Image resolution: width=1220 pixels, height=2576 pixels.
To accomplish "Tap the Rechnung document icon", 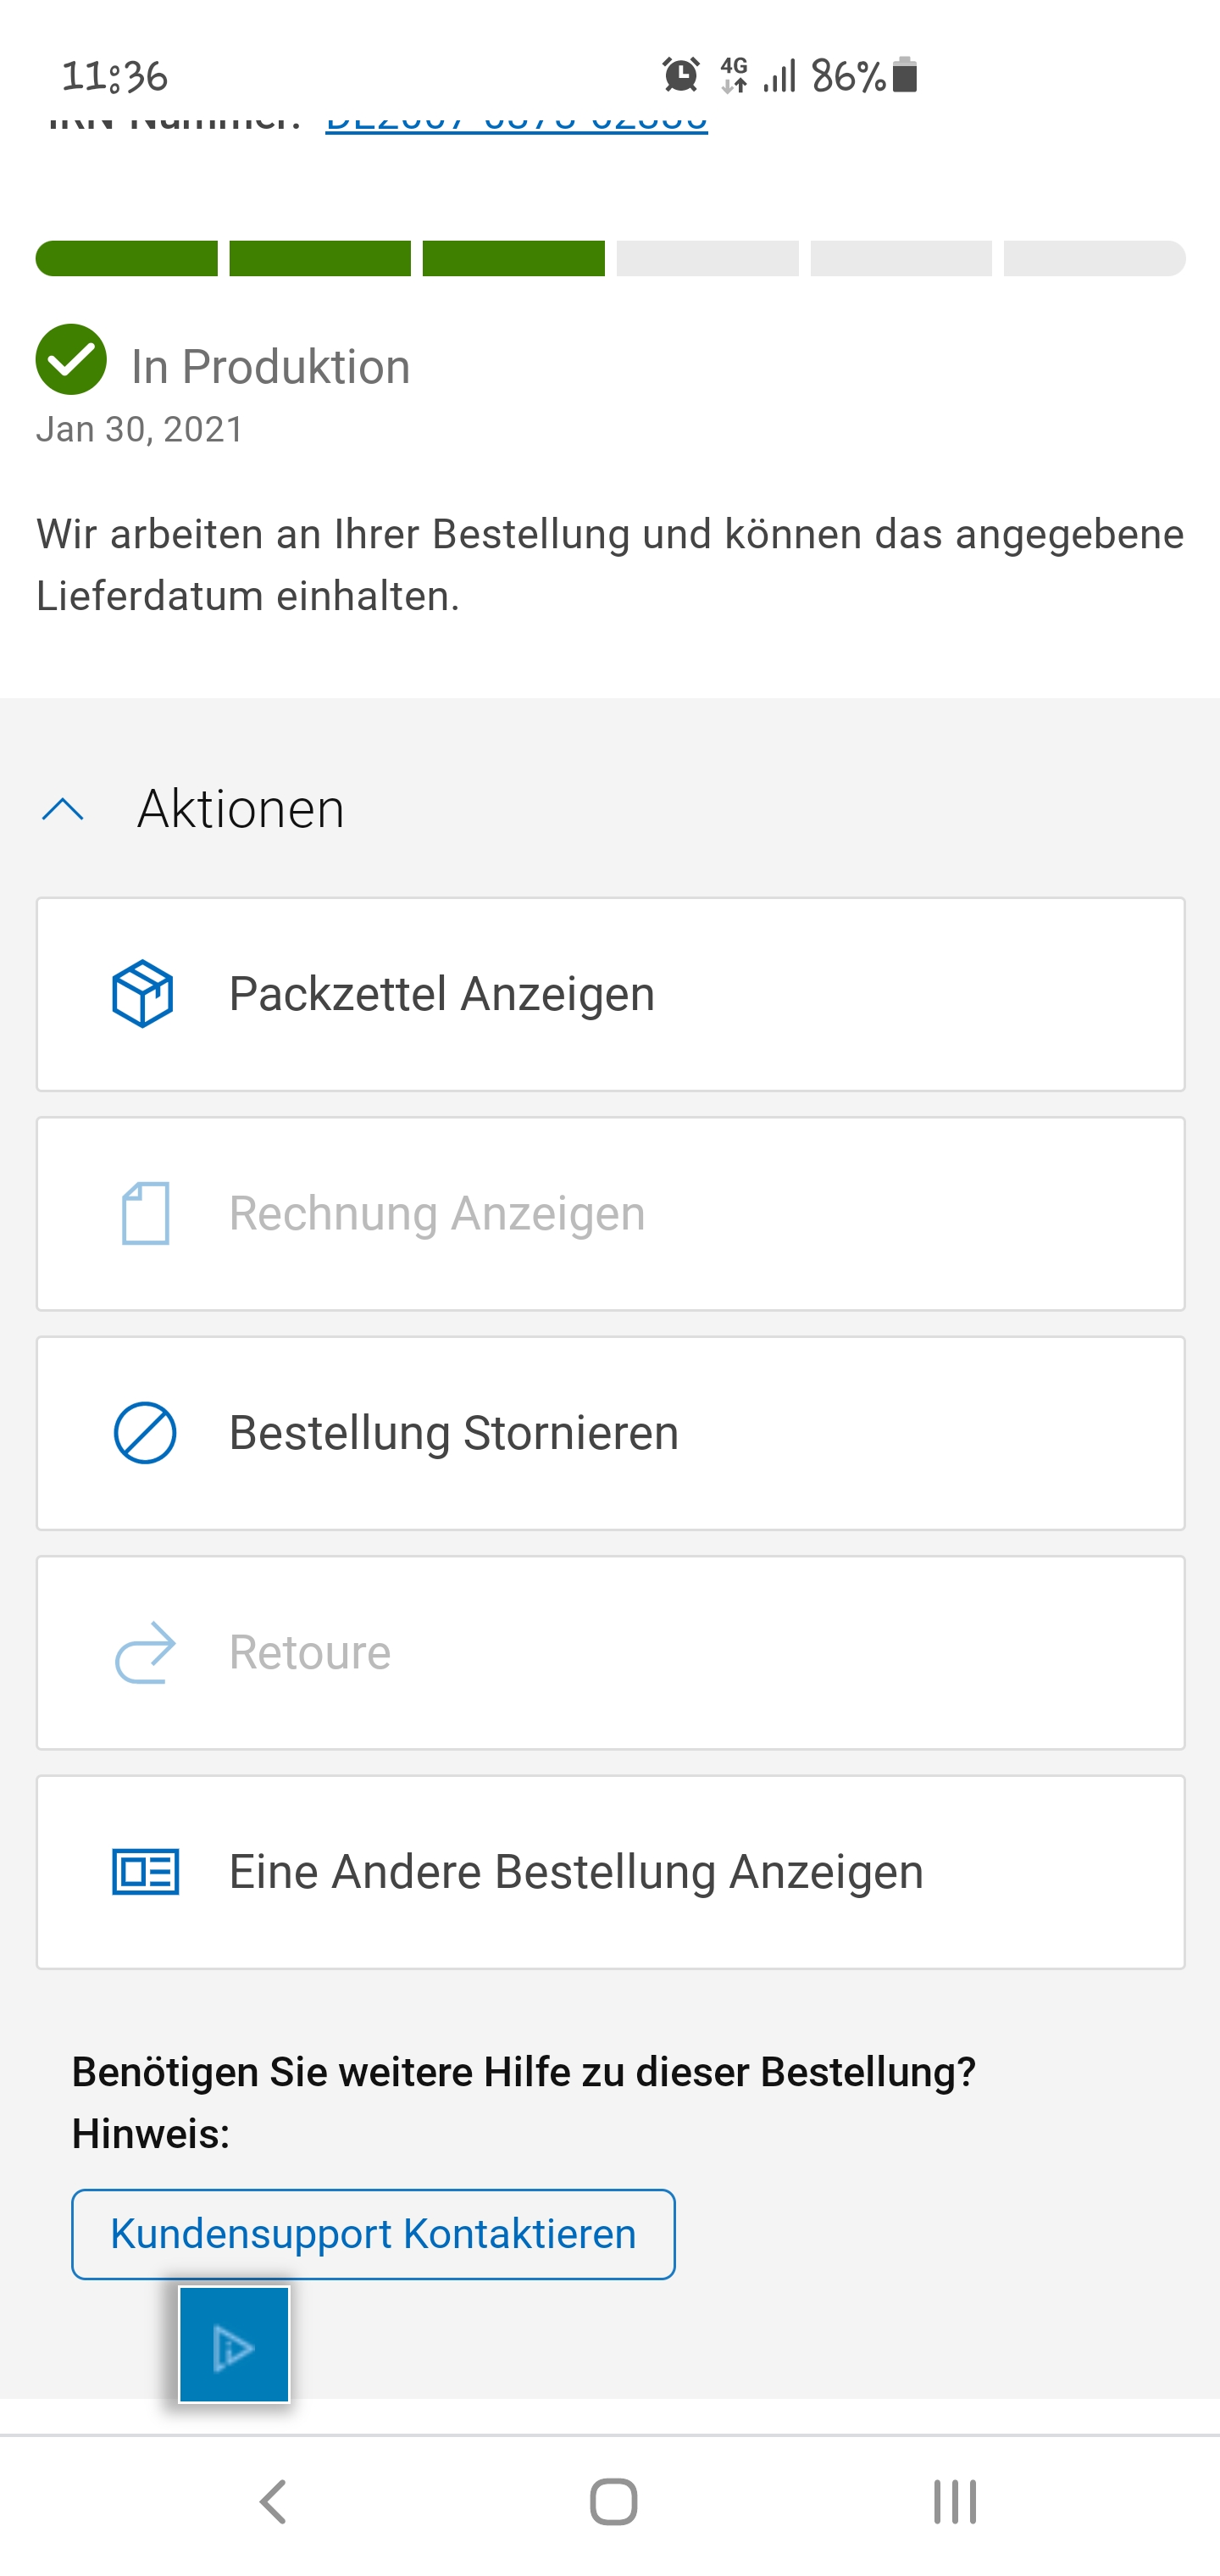I will tap(145, 1213).
